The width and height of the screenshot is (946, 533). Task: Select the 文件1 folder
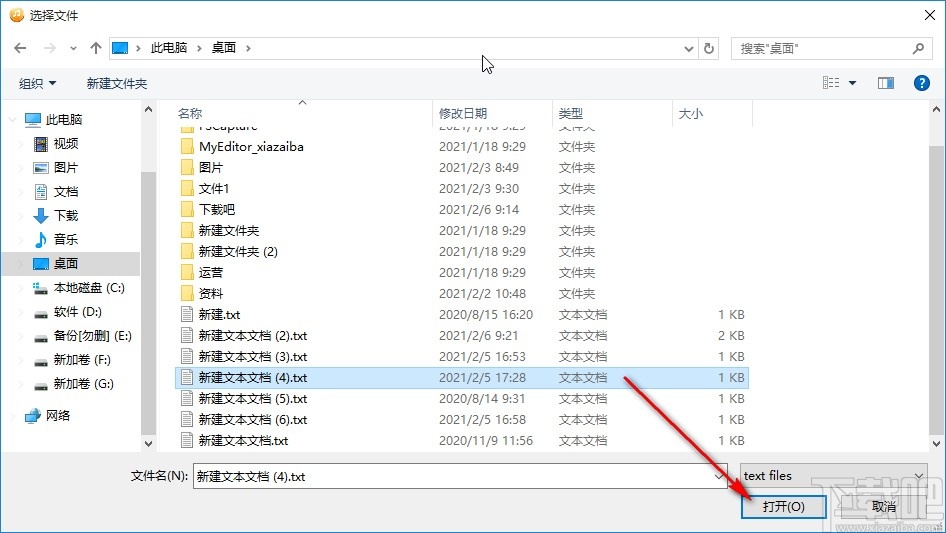(214, 188)
